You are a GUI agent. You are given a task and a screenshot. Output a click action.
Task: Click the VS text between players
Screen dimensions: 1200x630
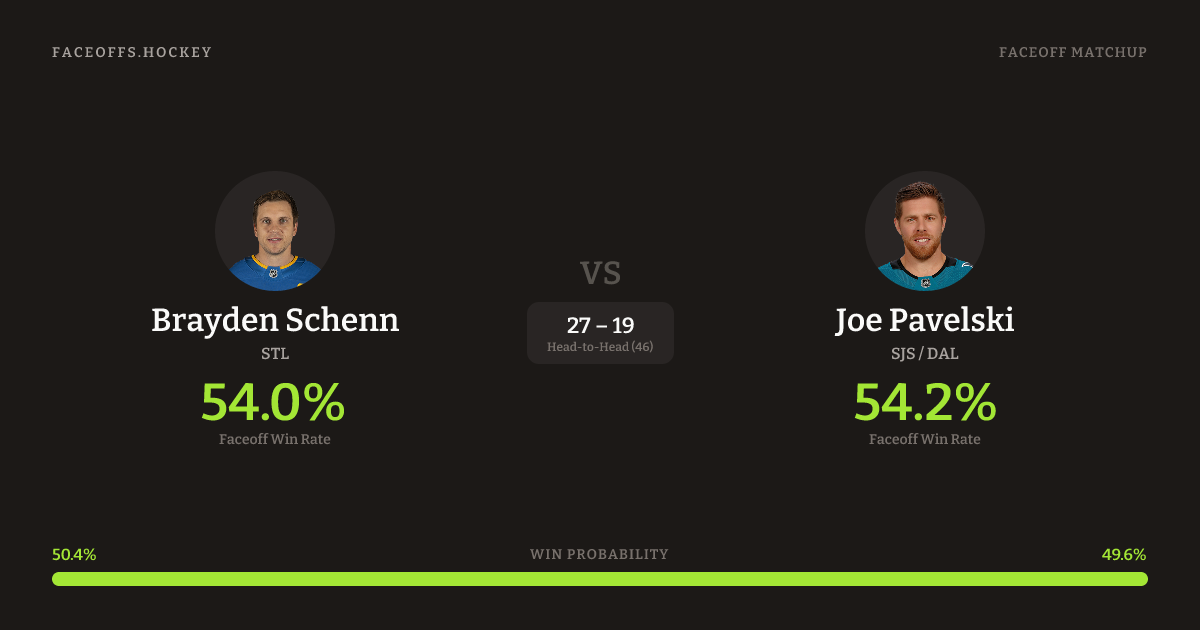(600, 272)
